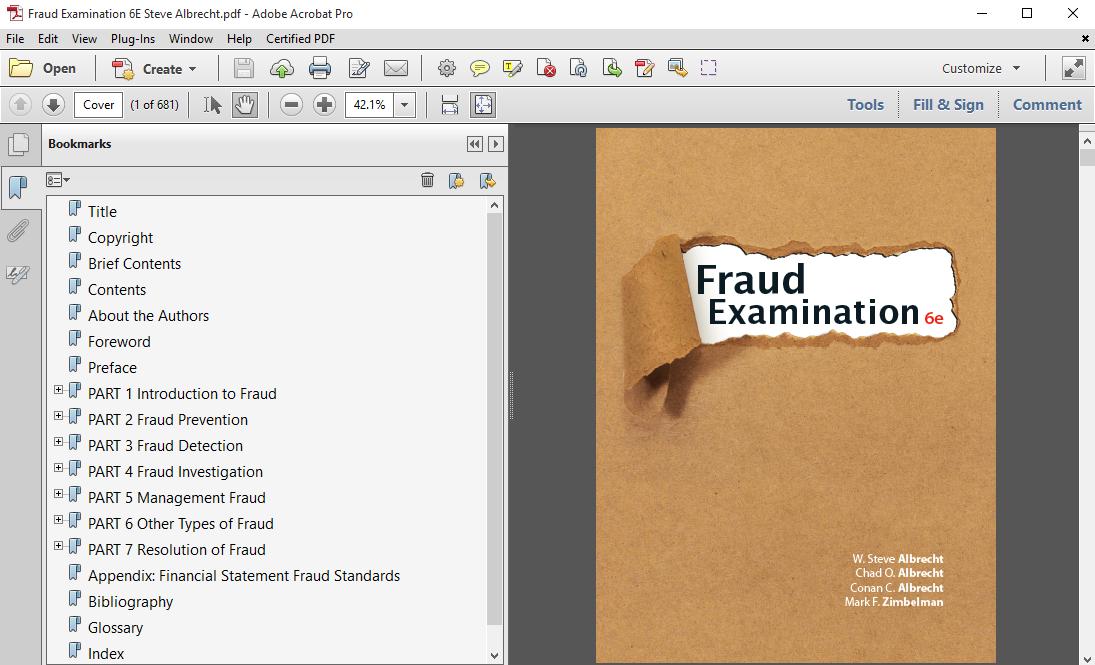Open the Fill & Sign pane
This screenshot has height=665, width=1095.
pyautogui.click(x=948, y=105)
